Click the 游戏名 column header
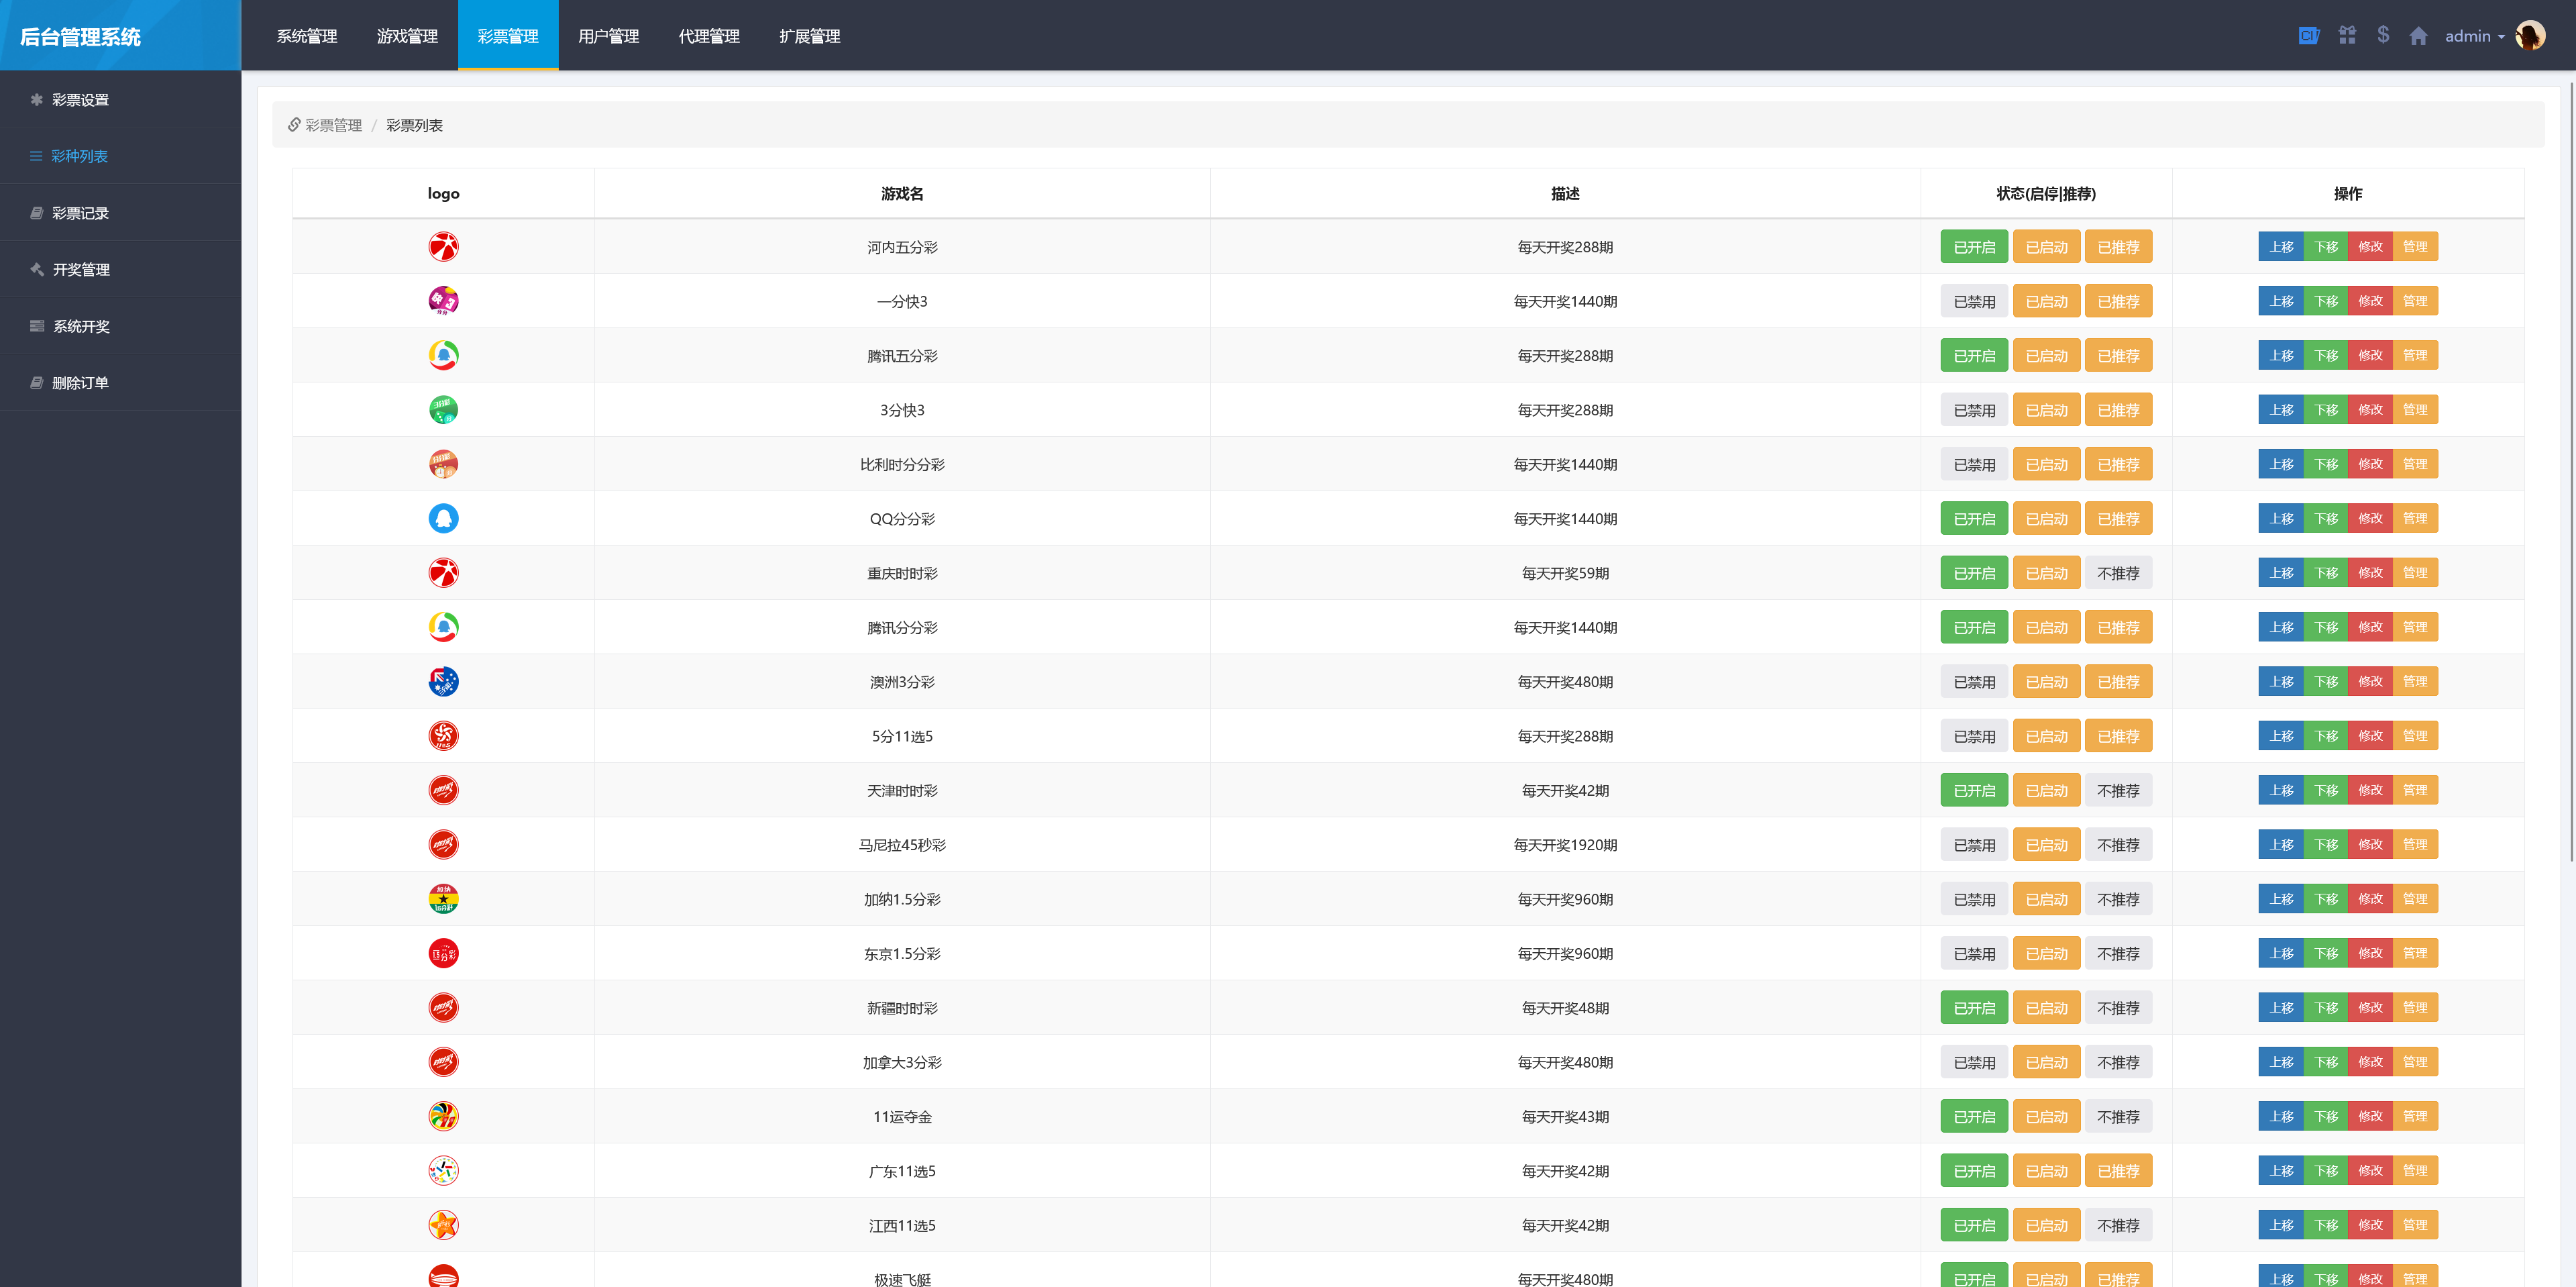Screen dimensions: 2576x1287 pyautogui.click(x=902, y=193)
